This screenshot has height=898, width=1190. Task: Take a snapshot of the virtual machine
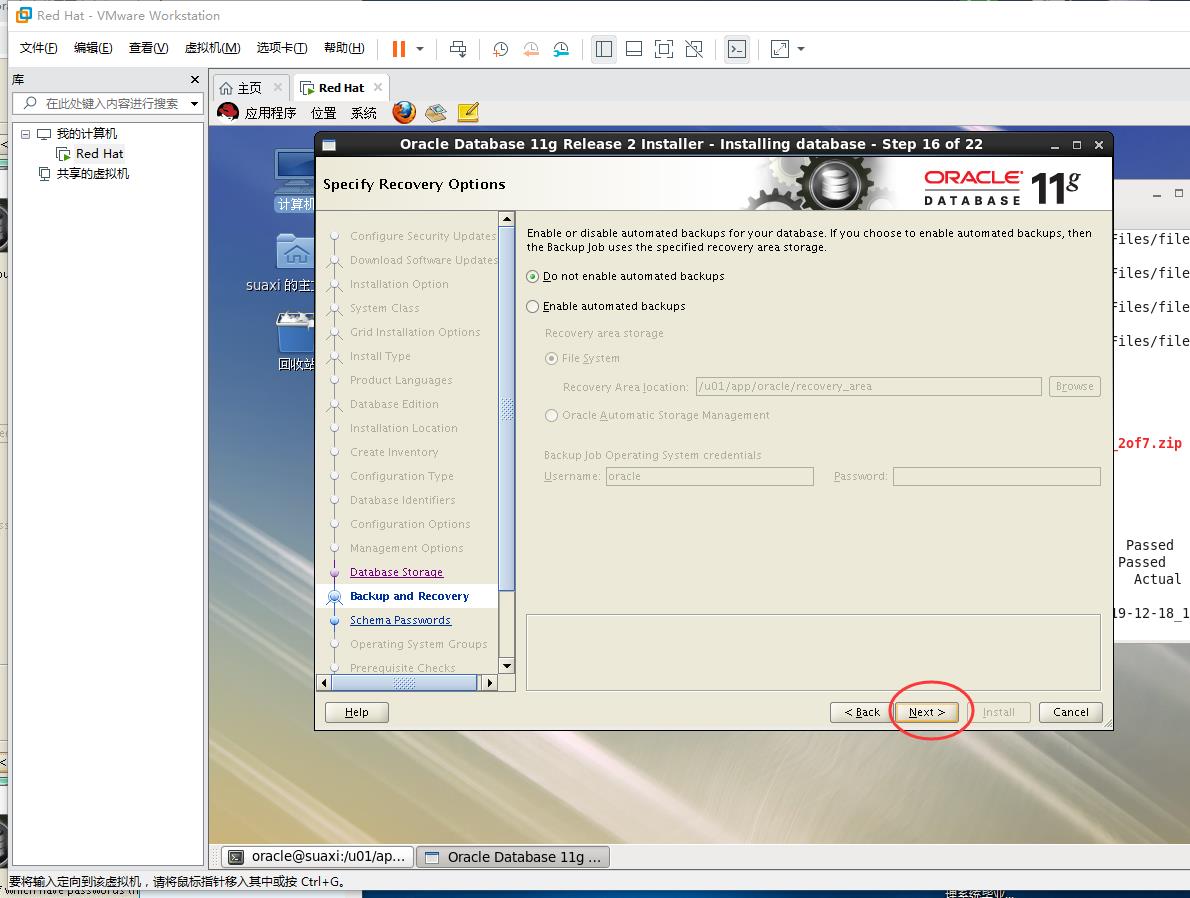click(x=500, y=49)
